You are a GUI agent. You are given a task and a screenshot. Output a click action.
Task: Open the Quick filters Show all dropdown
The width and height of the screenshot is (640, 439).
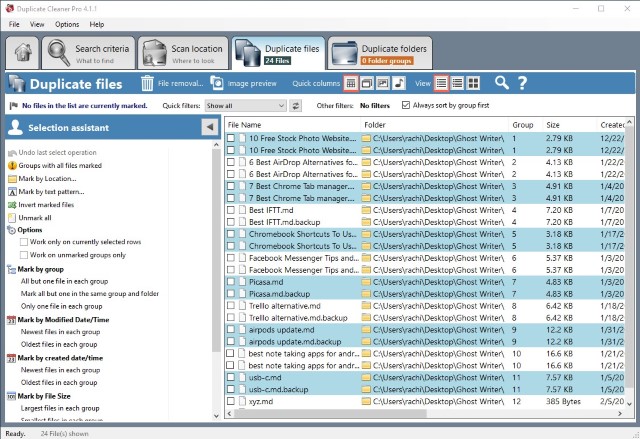245,106
